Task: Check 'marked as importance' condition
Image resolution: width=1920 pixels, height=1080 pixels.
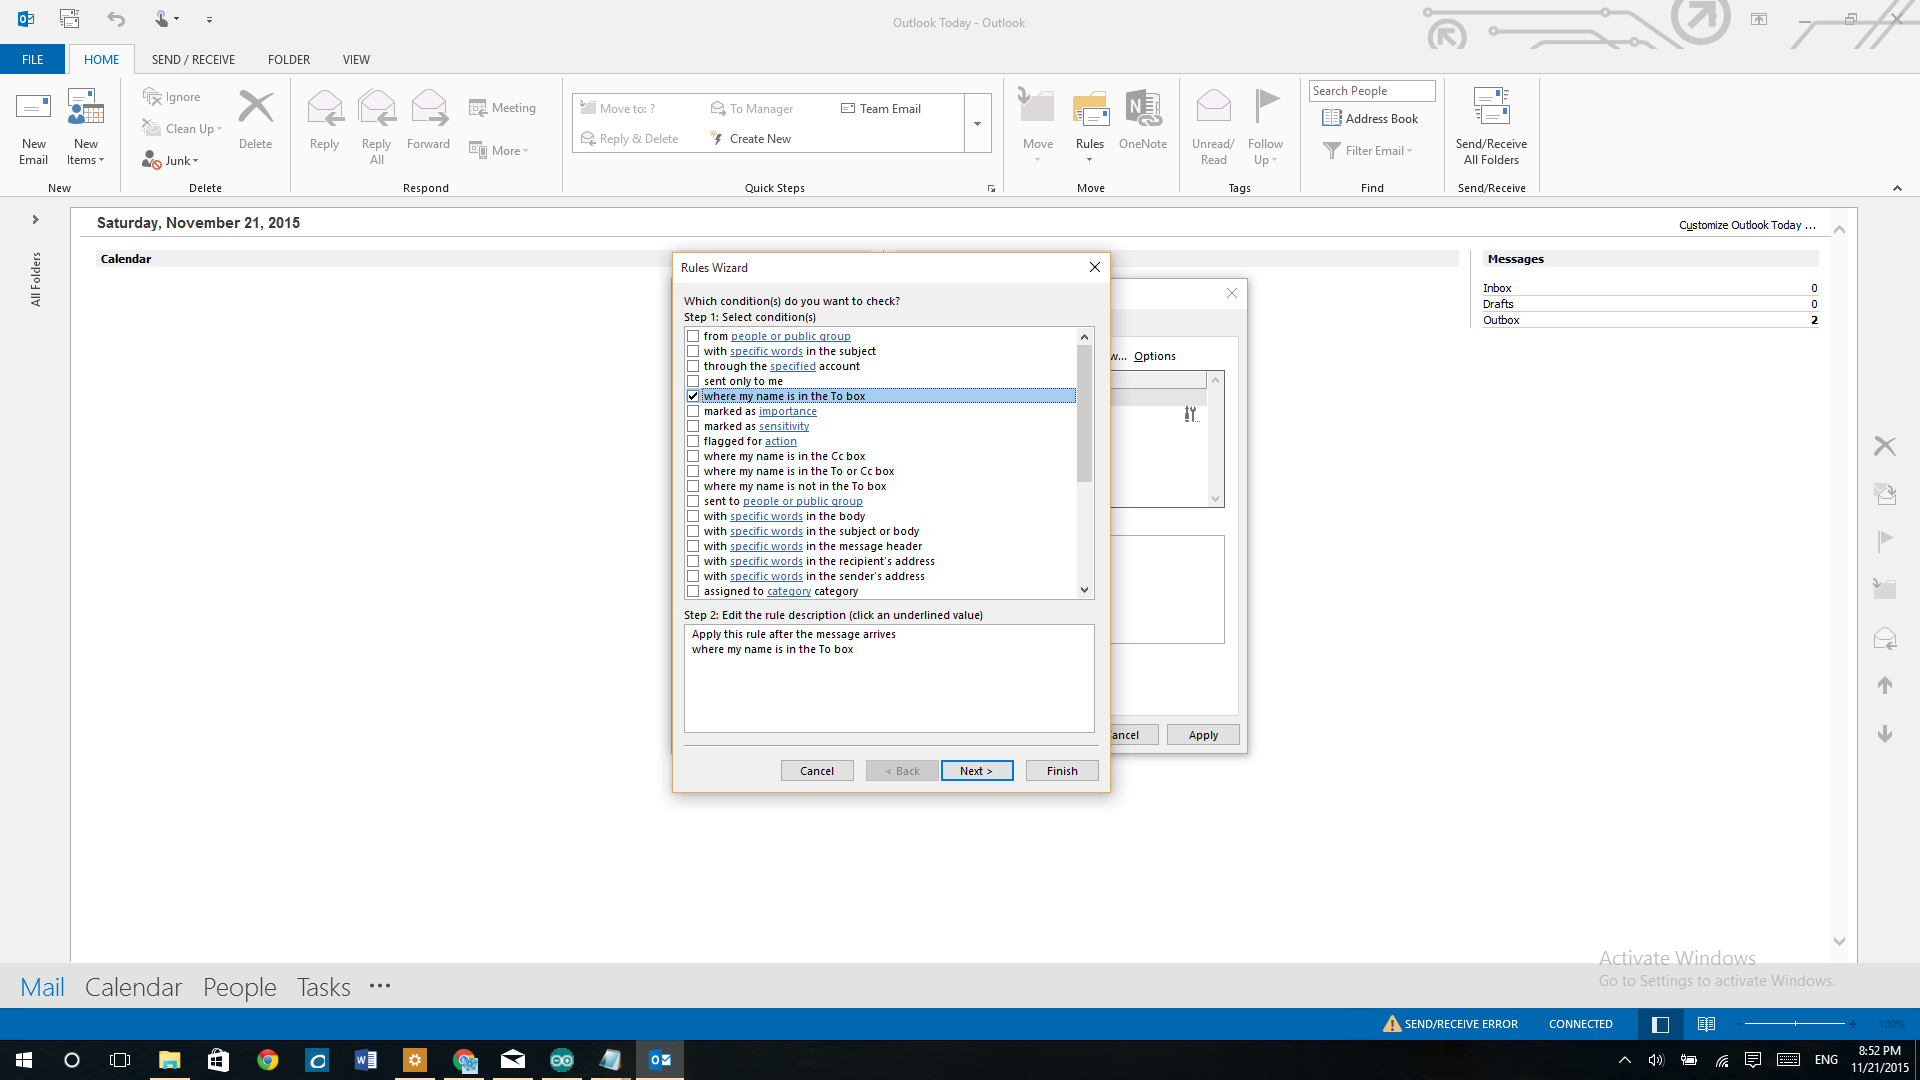Action: point(693,411)
